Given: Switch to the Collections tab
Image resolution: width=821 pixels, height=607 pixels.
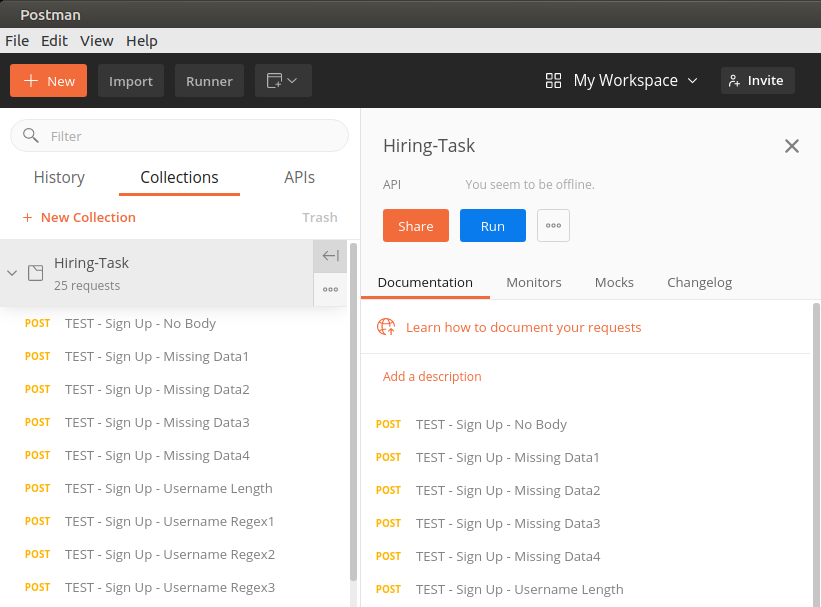Looking at the screenshot, I should [179, 178].
